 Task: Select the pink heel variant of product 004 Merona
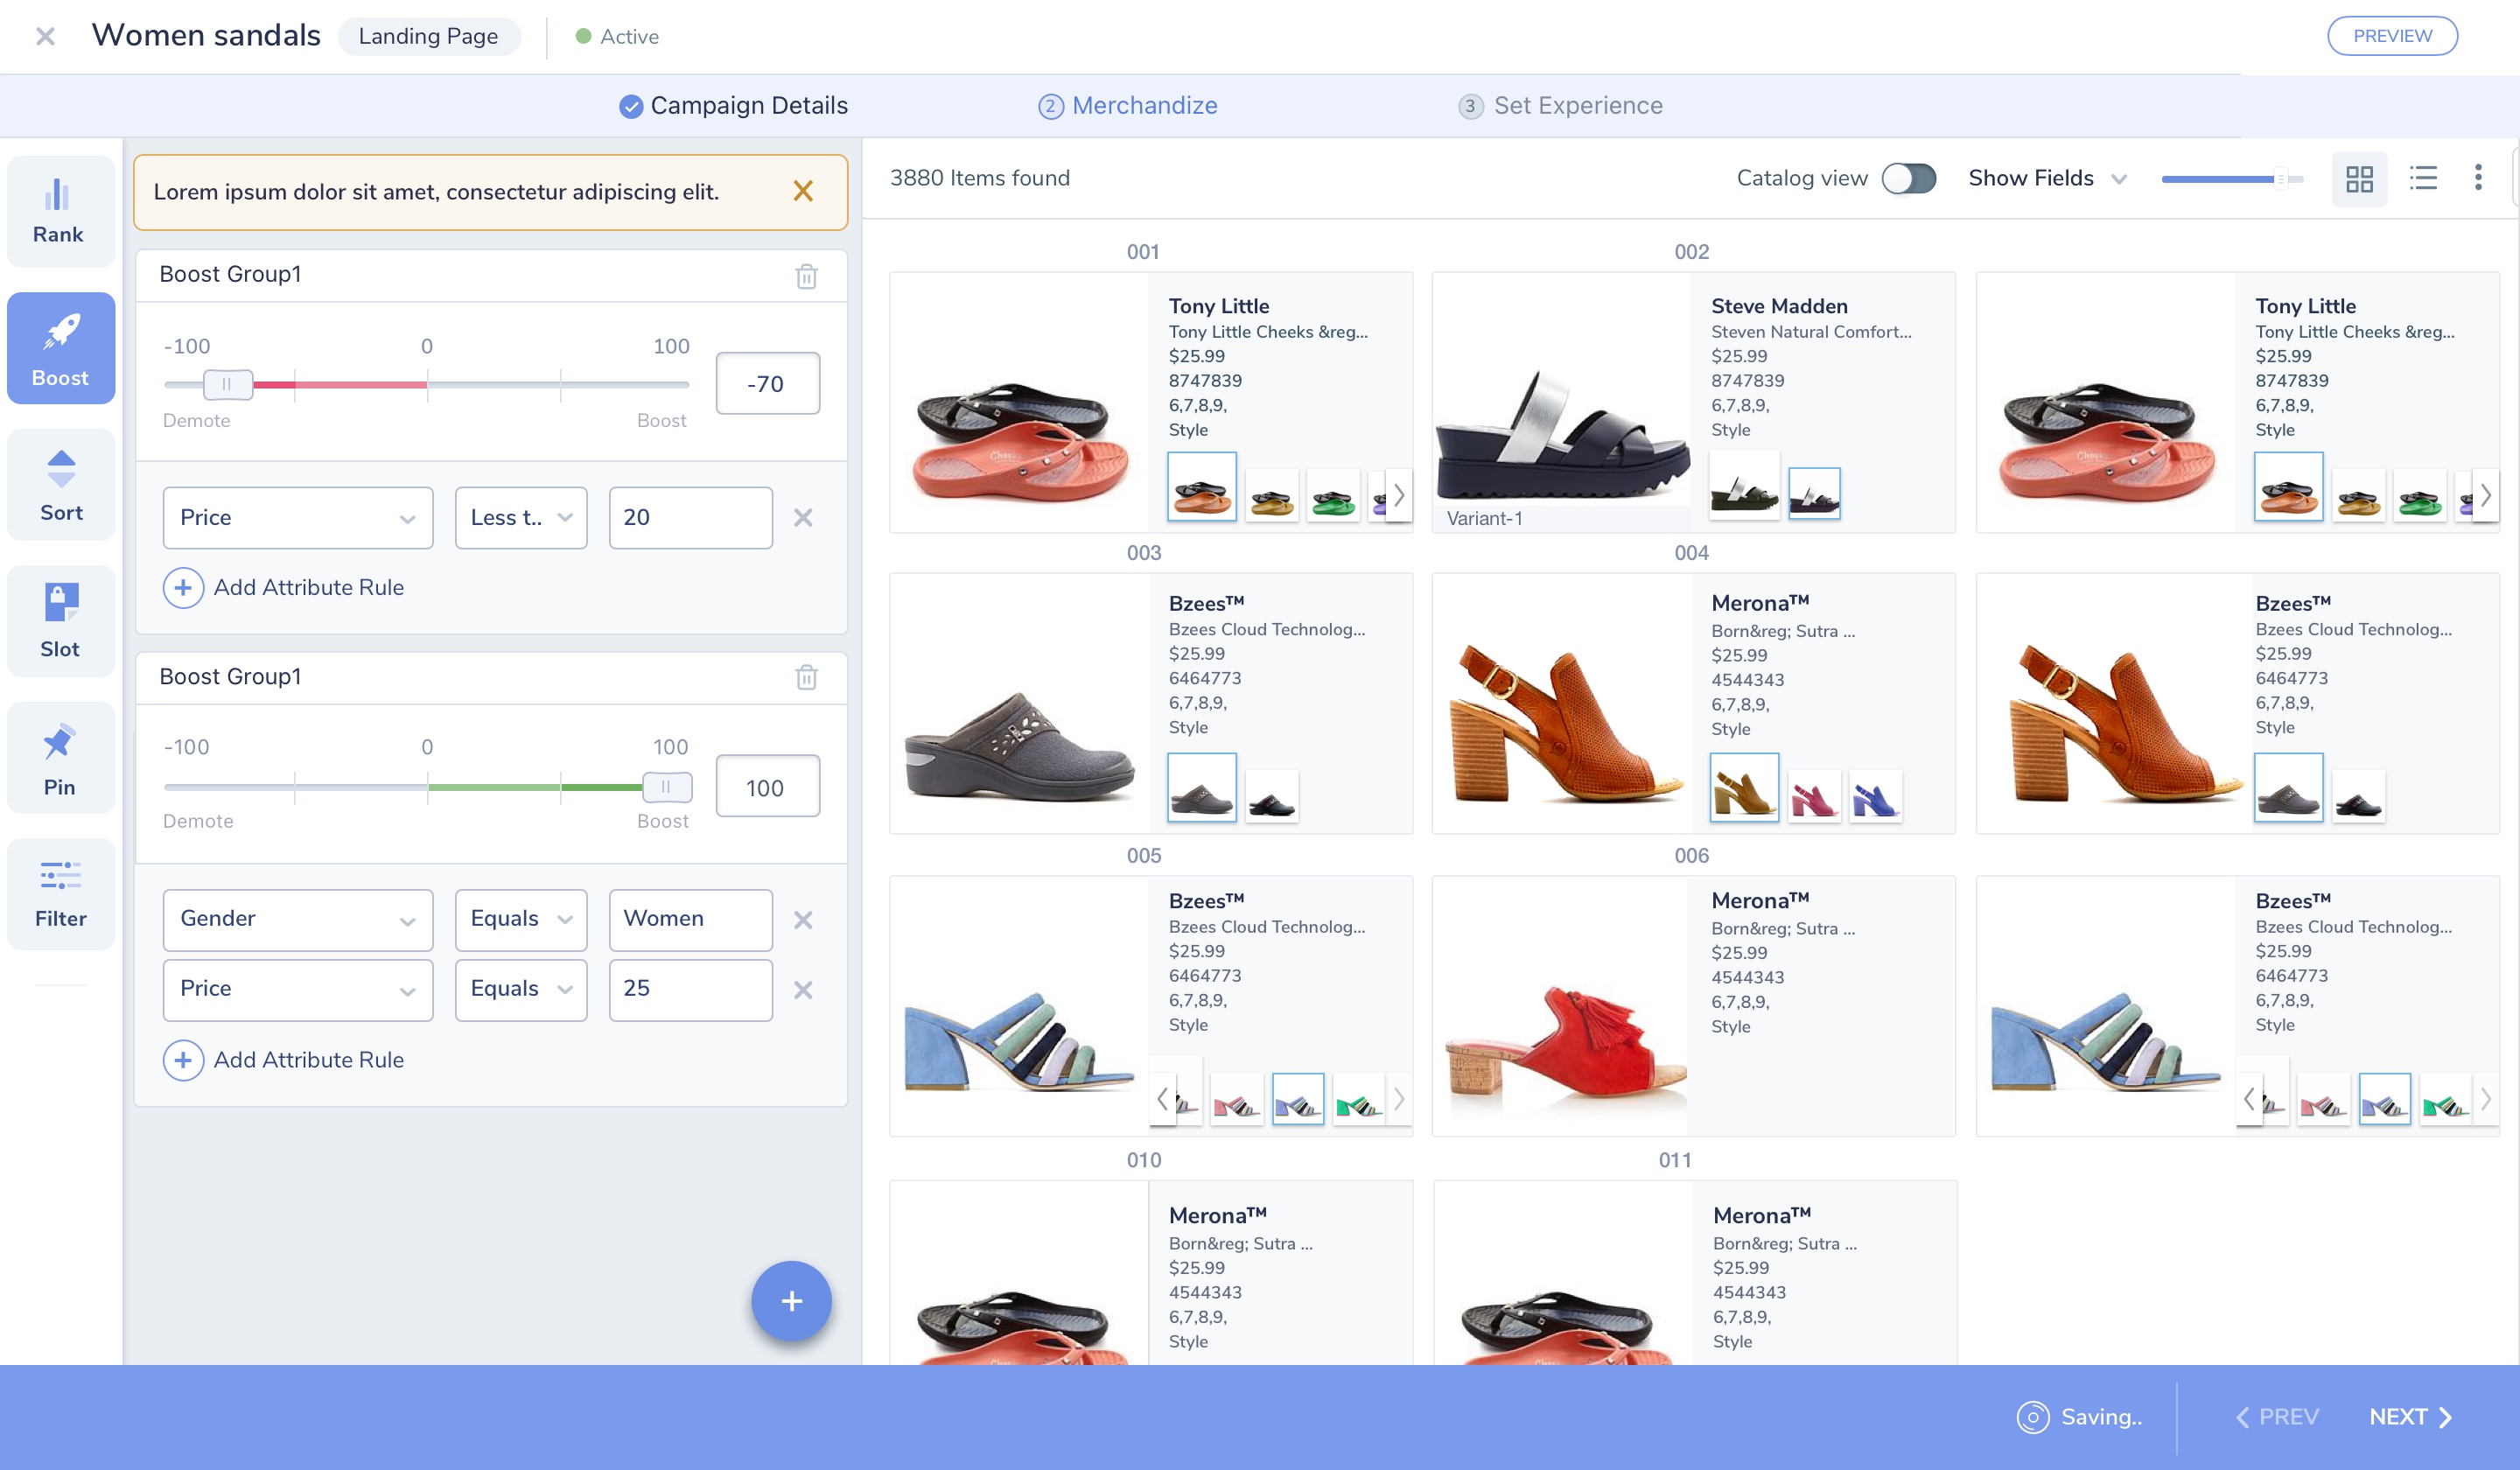(1813, 797)
